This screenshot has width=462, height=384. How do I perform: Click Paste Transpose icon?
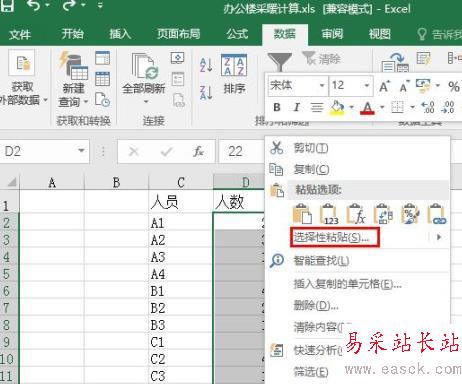[x=383, y=214]
